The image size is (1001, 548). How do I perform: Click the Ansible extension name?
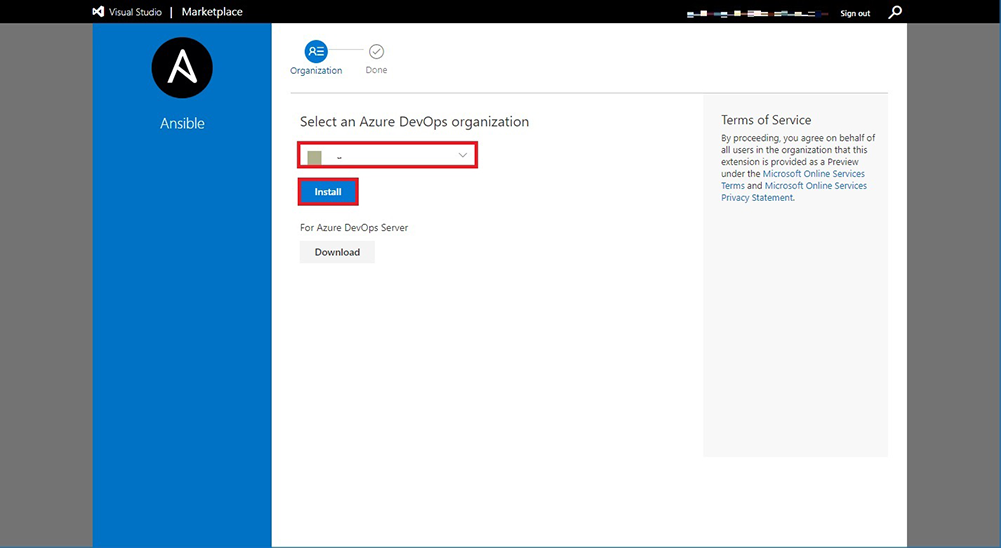(182, 123)
